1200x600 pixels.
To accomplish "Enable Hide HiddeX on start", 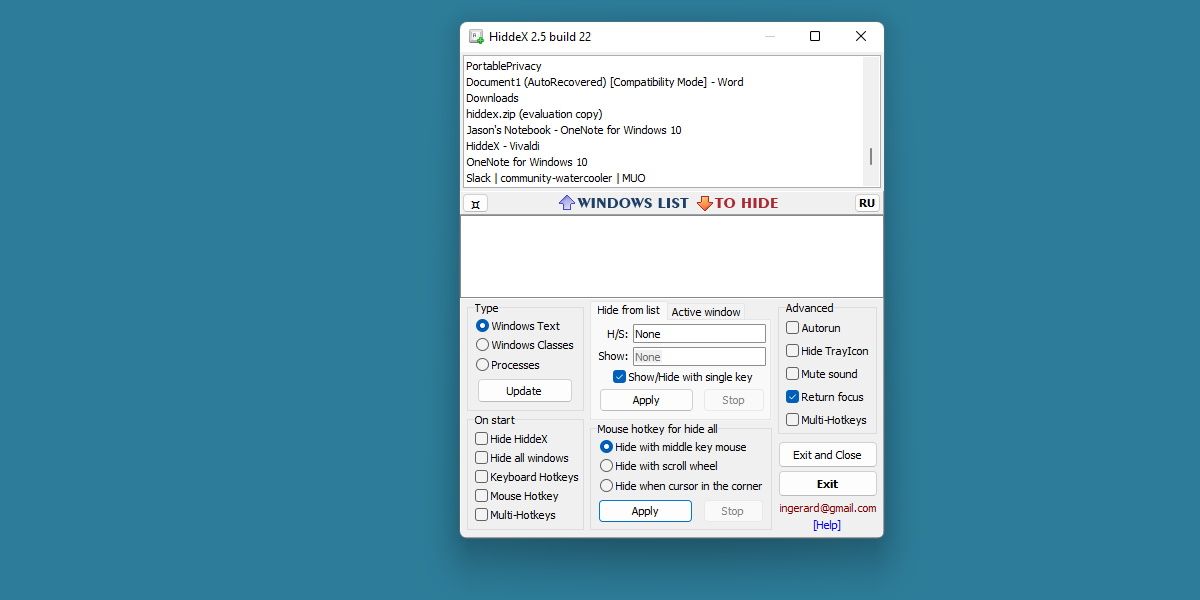I will click(x=482, y=439).
